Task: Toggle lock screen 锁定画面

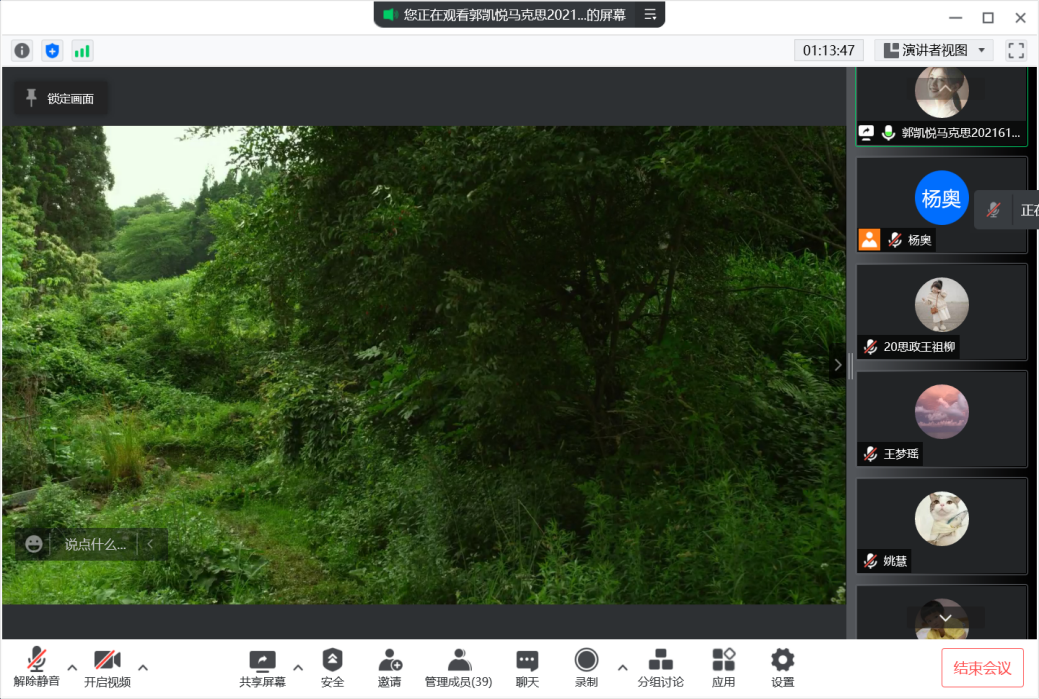Action: point(60,98)
